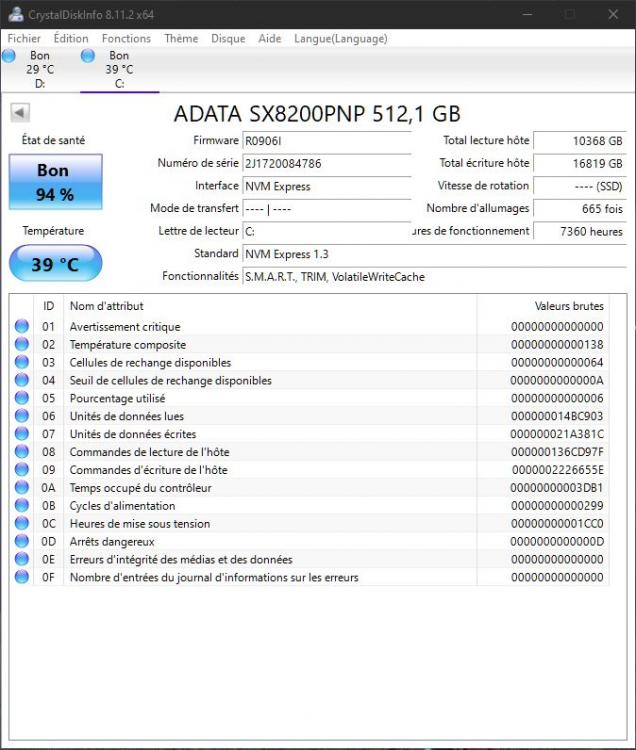
Task: Click the Firmware value field
Action: coord(326,141)
